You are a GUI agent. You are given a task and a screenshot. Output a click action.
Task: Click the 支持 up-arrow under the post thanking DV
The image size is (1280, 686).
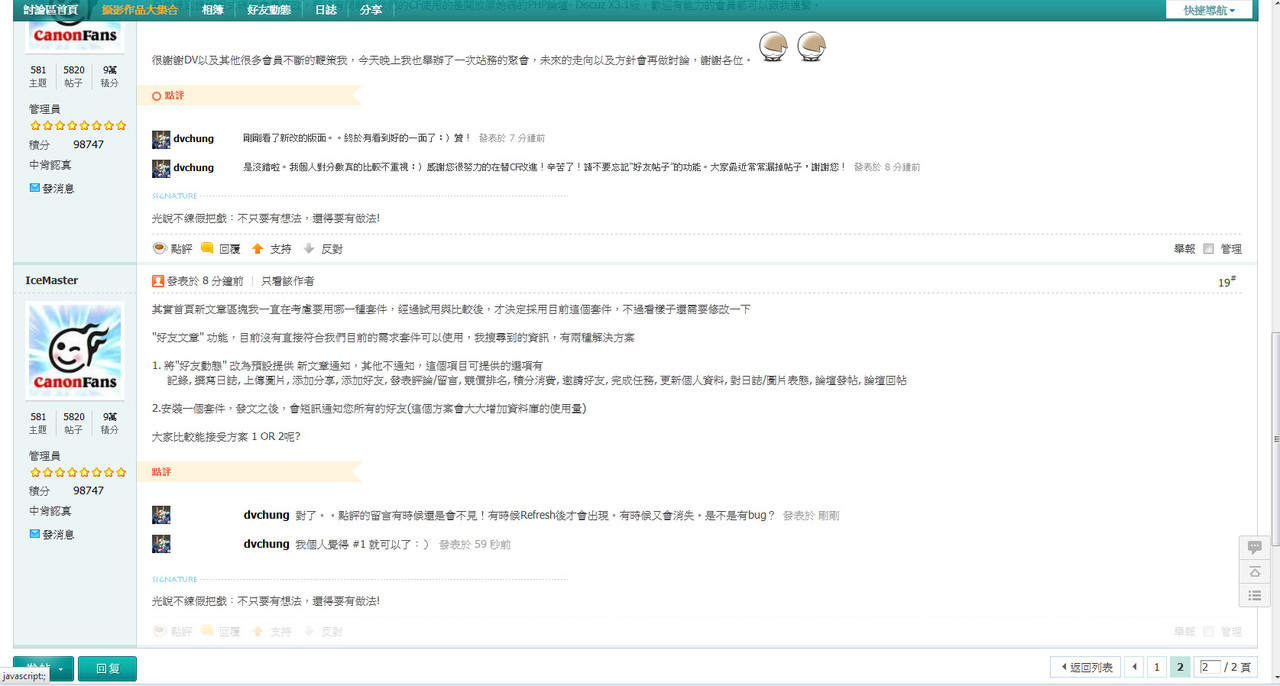click(x=257, y=248)
